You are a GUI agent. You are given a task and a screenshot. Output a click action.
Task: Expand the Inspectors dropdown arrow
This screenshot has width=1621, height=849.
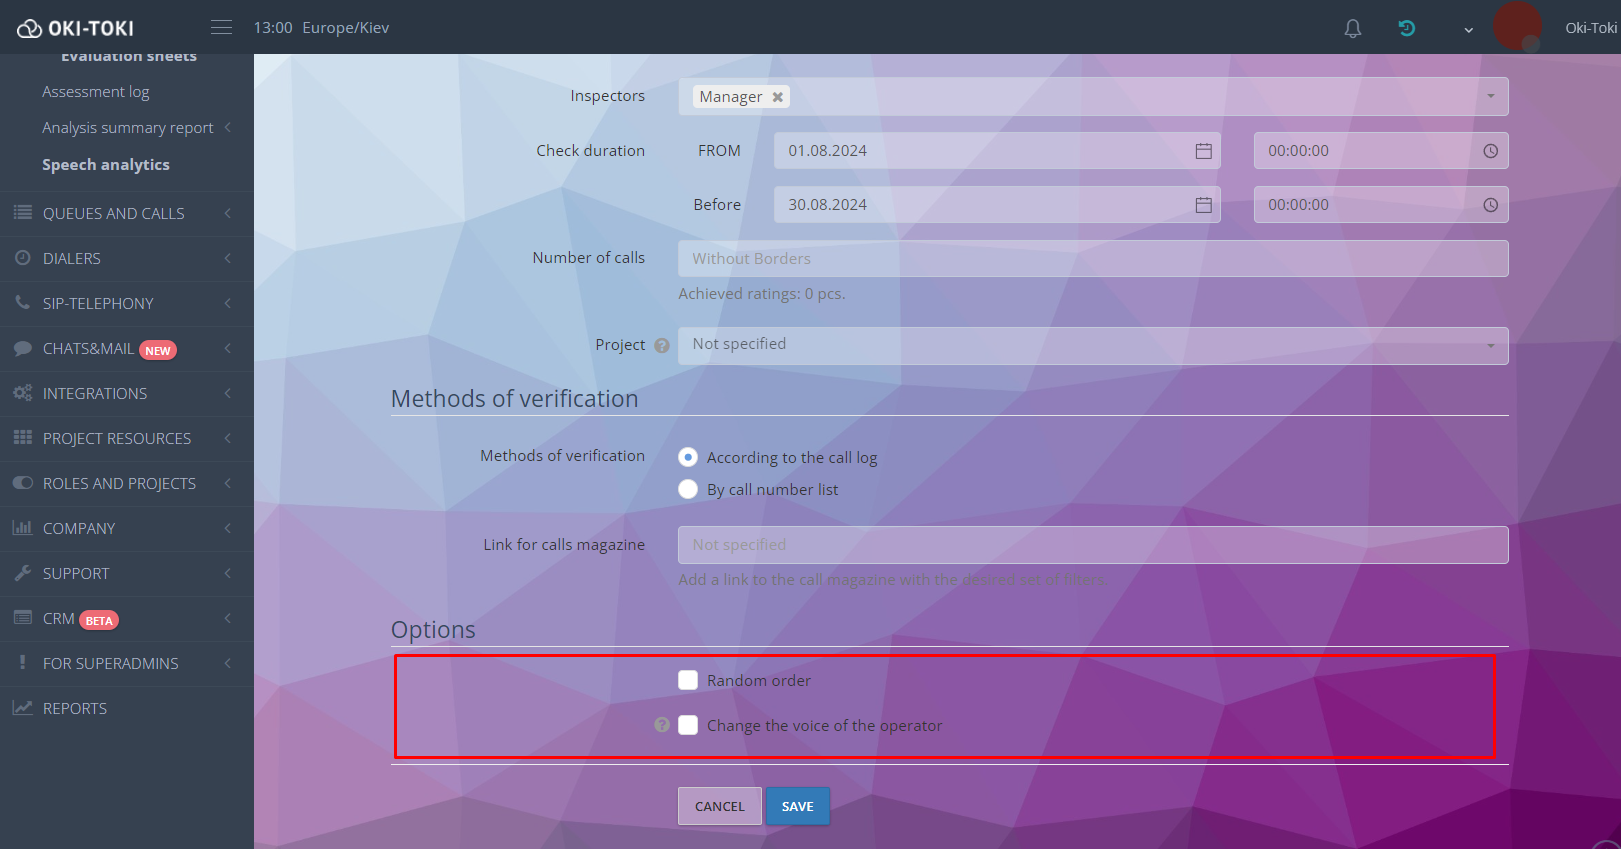coord(1490,97)
